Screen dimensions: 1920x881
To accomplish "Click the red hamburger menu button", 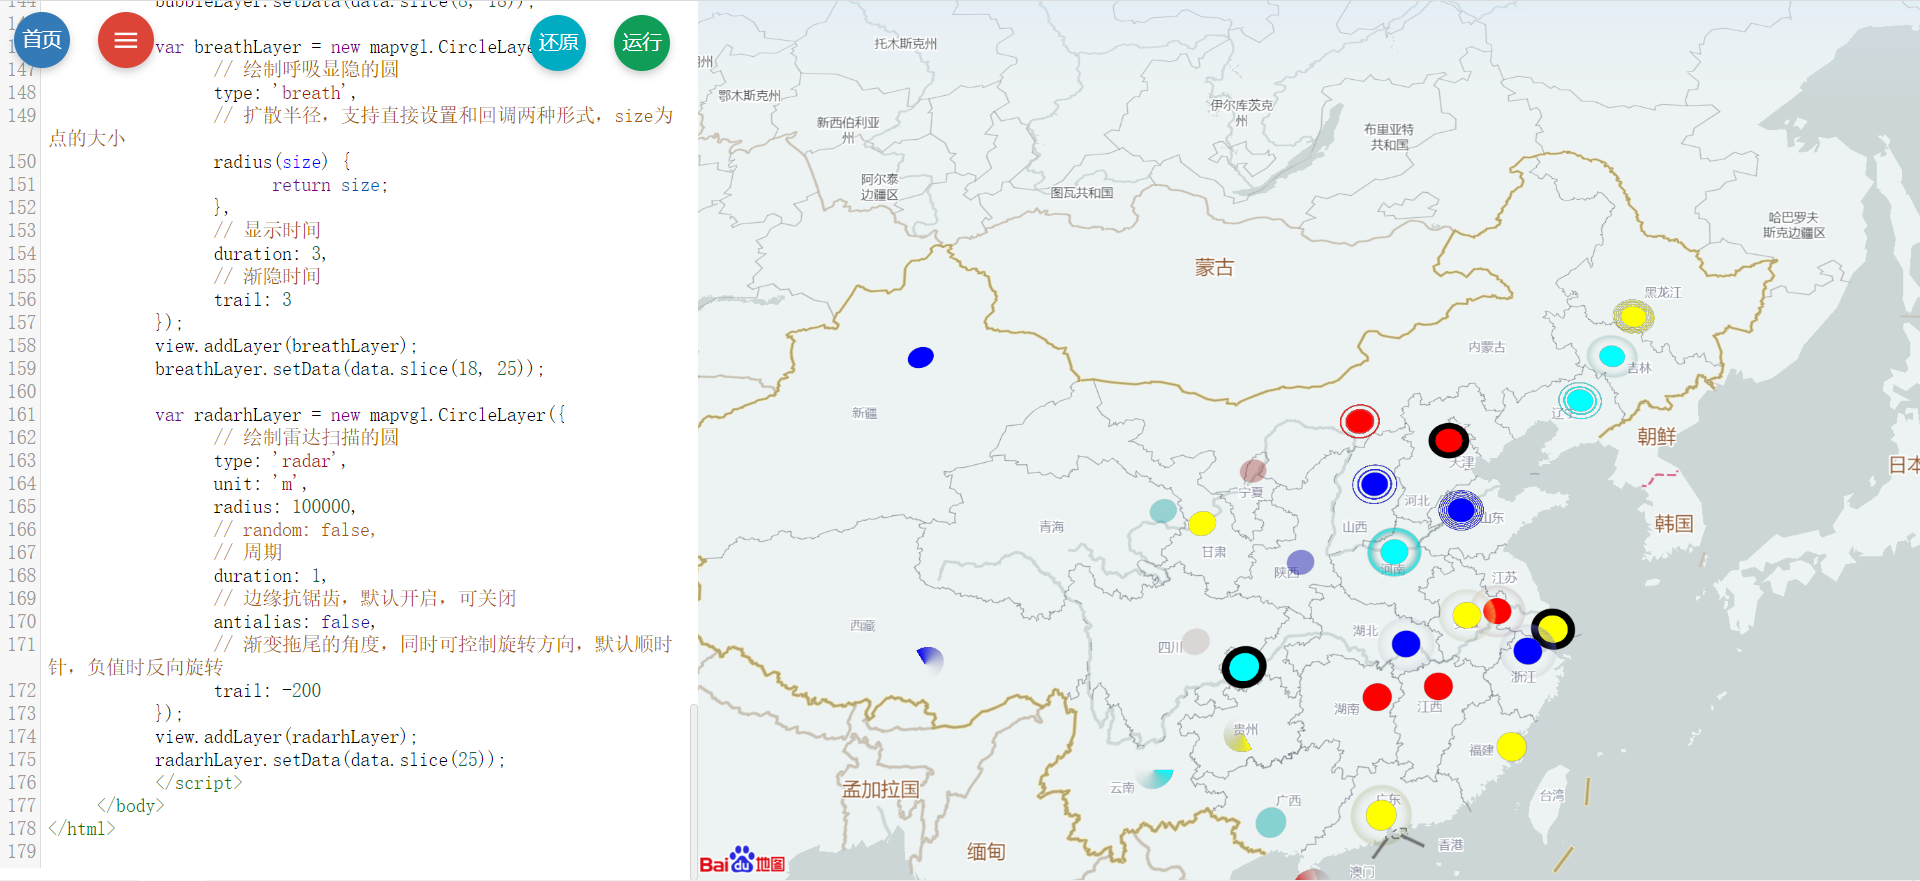I will pyautogui.click(x=125, y=41).
